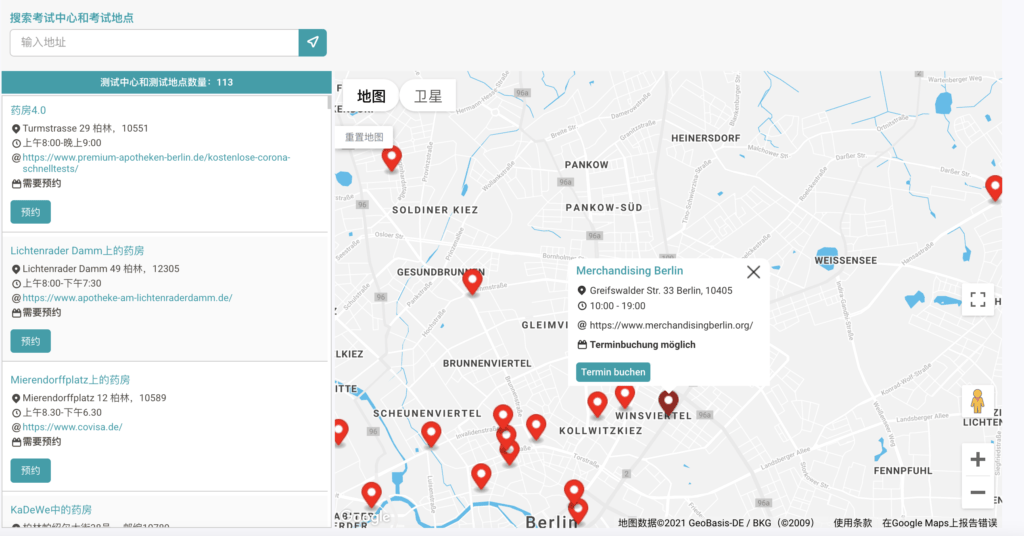Click the location arrow search button
This screenshot has width=1024, height=536.
coord(312,42)
